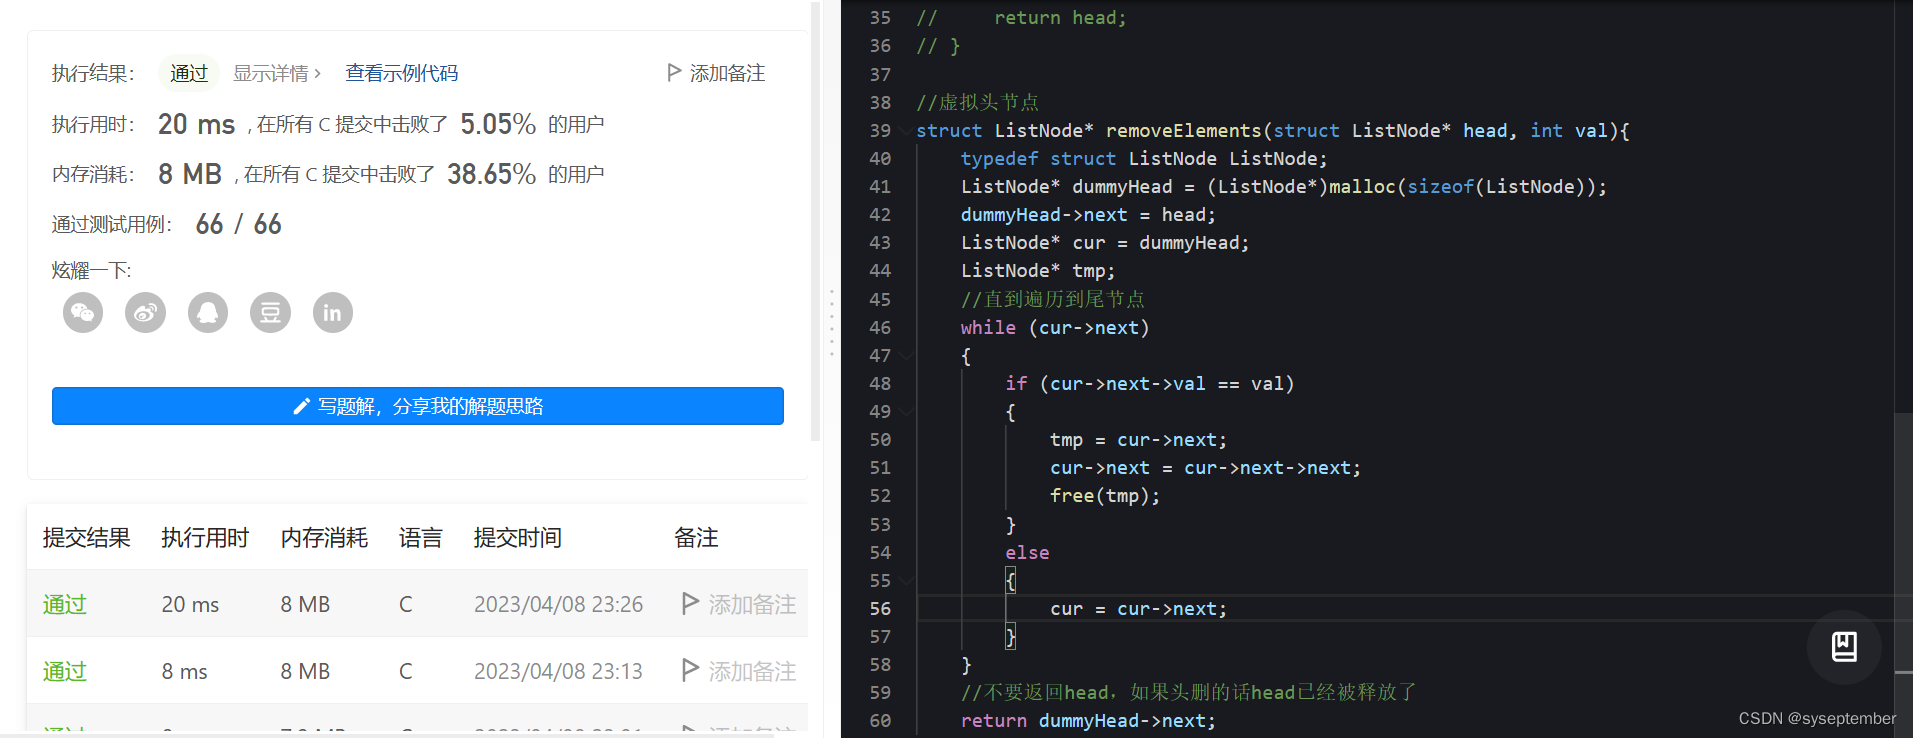
Task: Click the bookmark icon in the code editor
Action: coord(1844,647)
